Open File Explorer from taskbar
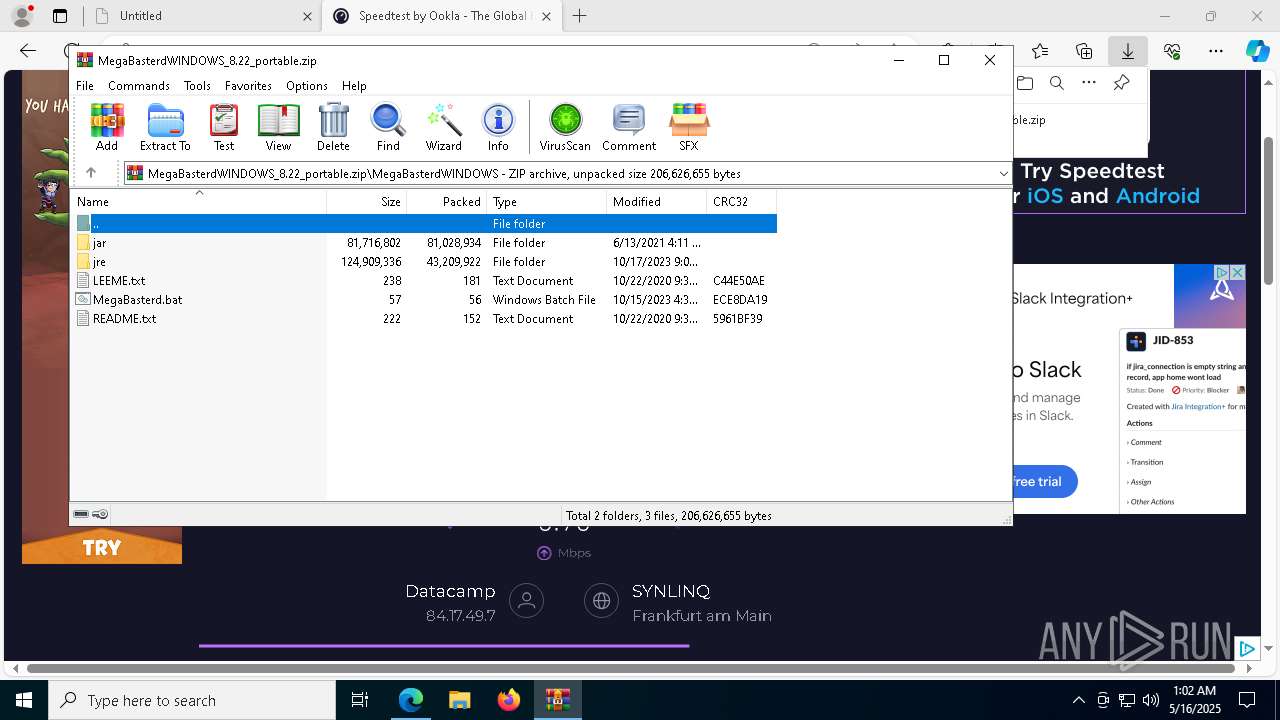The height and width of the screenshot is (720, 1280). tap(459, 700)
